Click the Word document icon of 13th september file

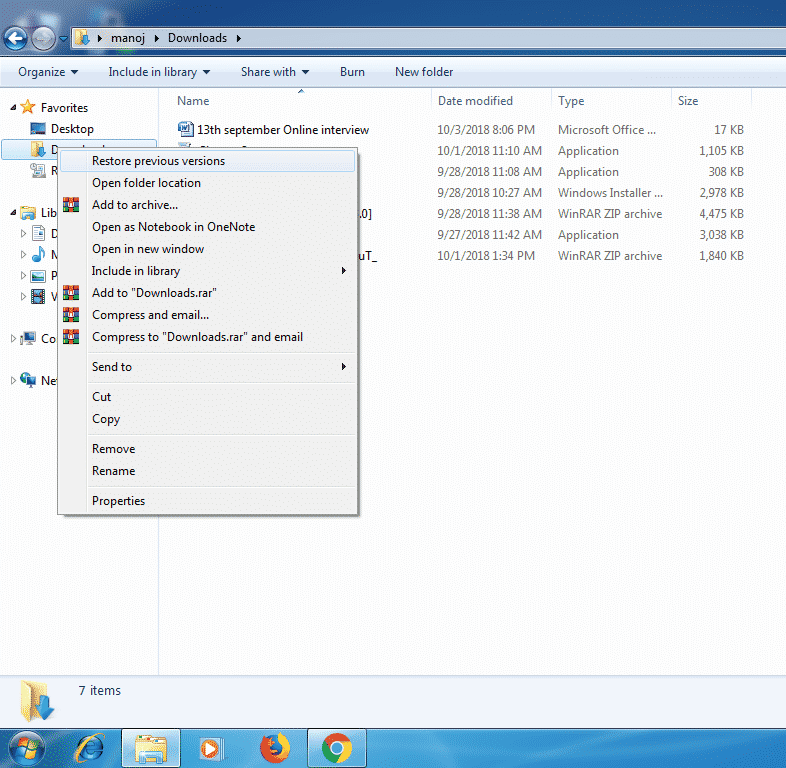(x=185, y=129)
